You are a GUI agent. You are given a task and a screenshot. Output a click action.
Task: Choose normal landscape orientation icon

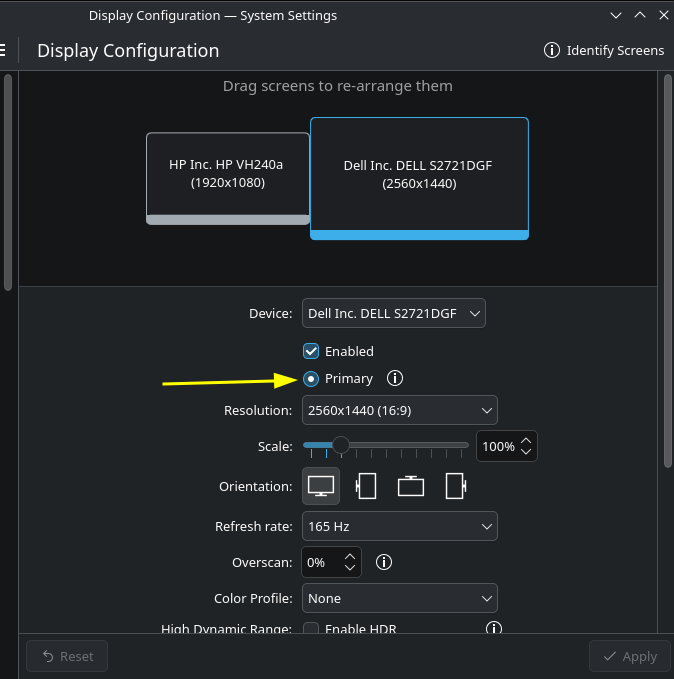[x=321, y=486]
